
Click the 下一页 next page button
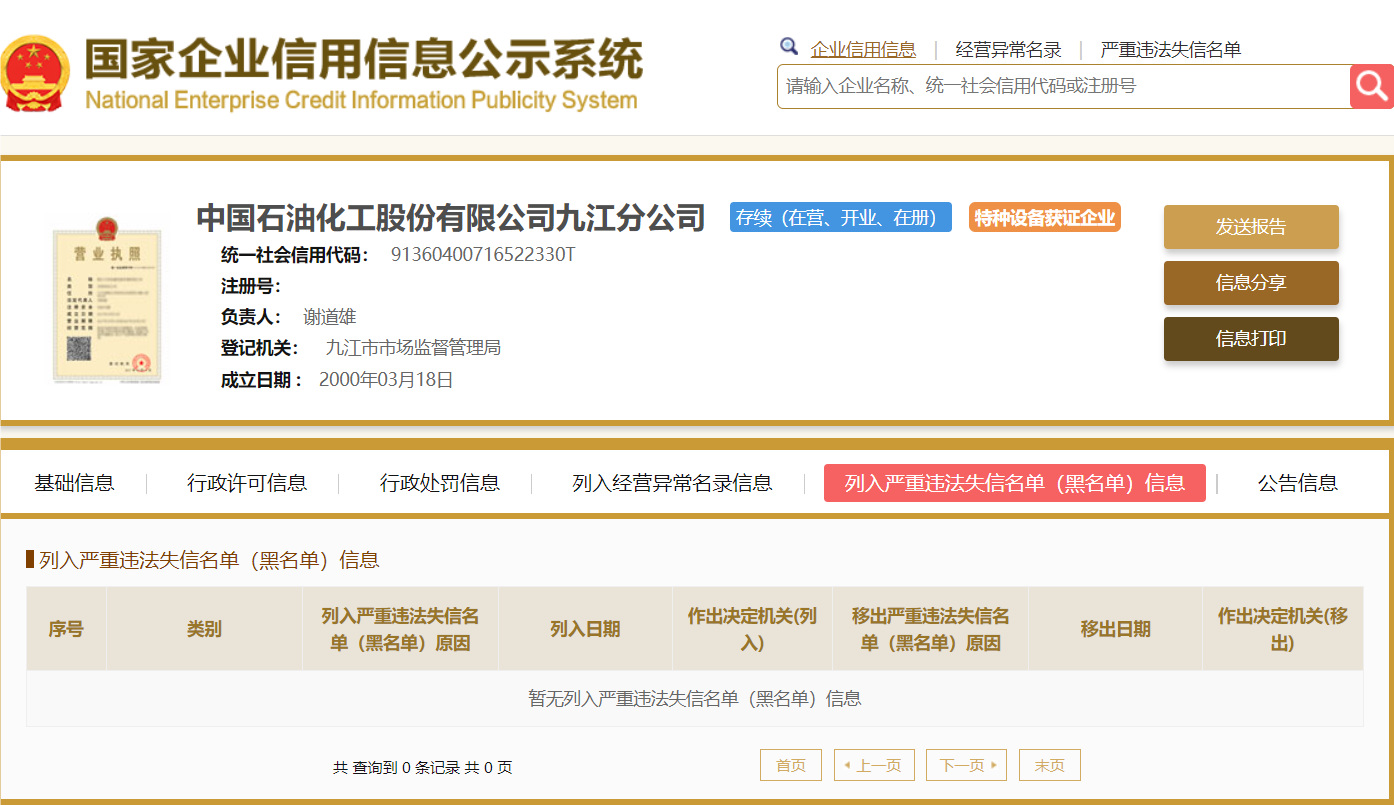click(966, 765)
